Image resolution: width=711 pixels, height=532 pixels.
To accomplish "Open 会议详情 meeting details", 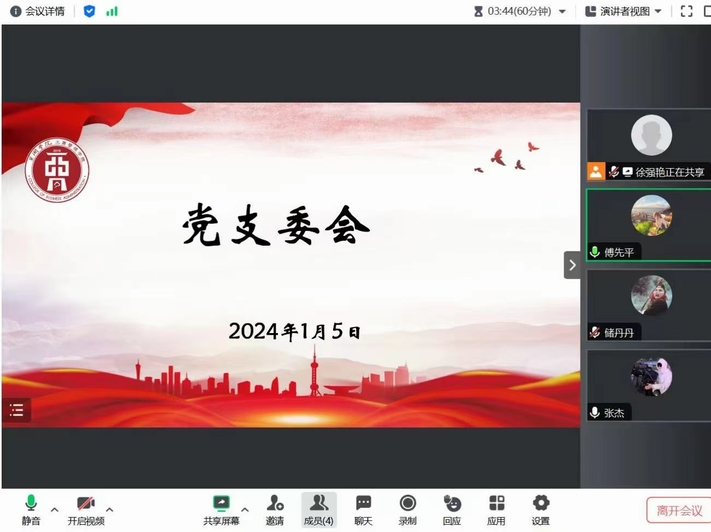I will tap(38, 11).
